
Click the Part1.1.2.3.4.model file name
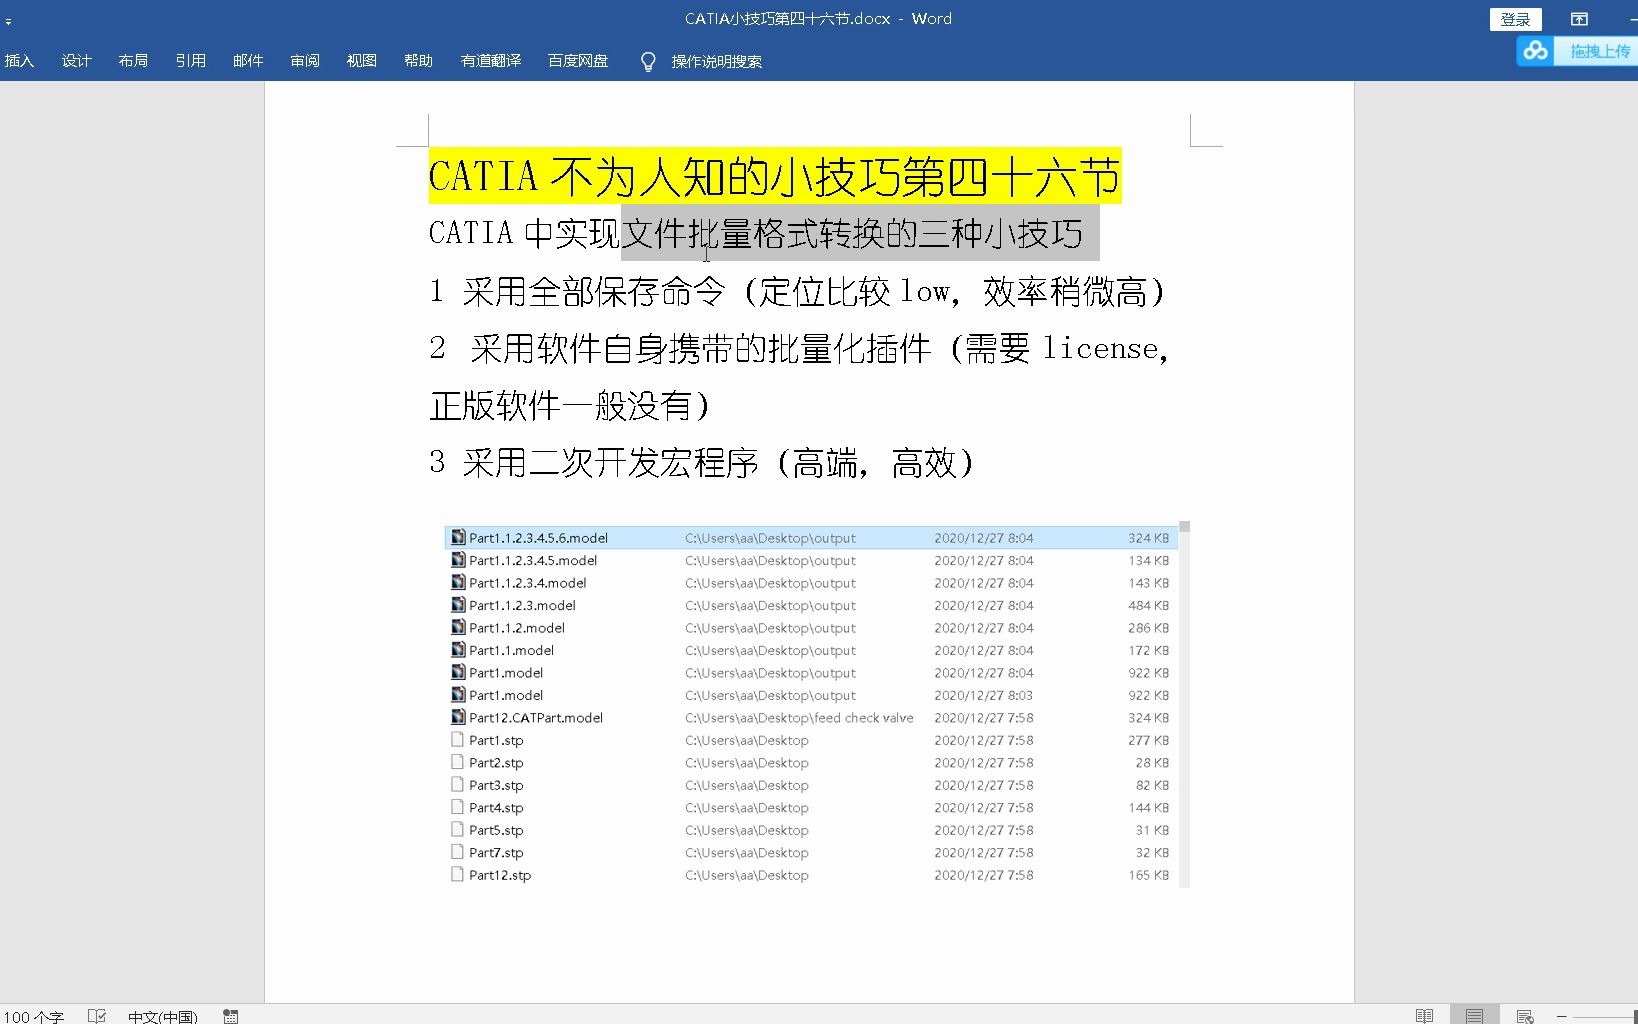coord(528,583)
